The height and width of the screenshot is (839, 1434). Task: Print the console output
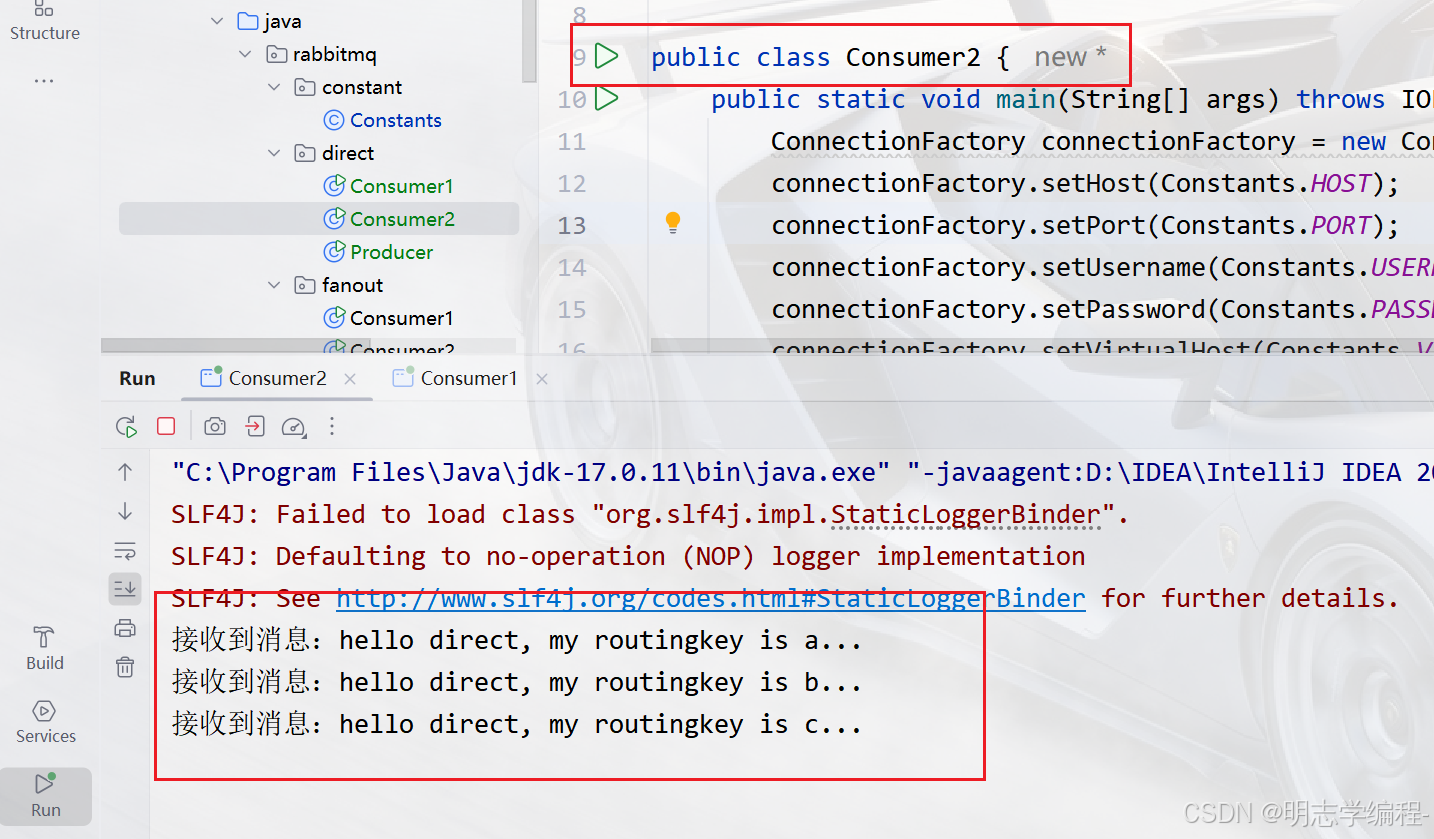click(125, 628)
